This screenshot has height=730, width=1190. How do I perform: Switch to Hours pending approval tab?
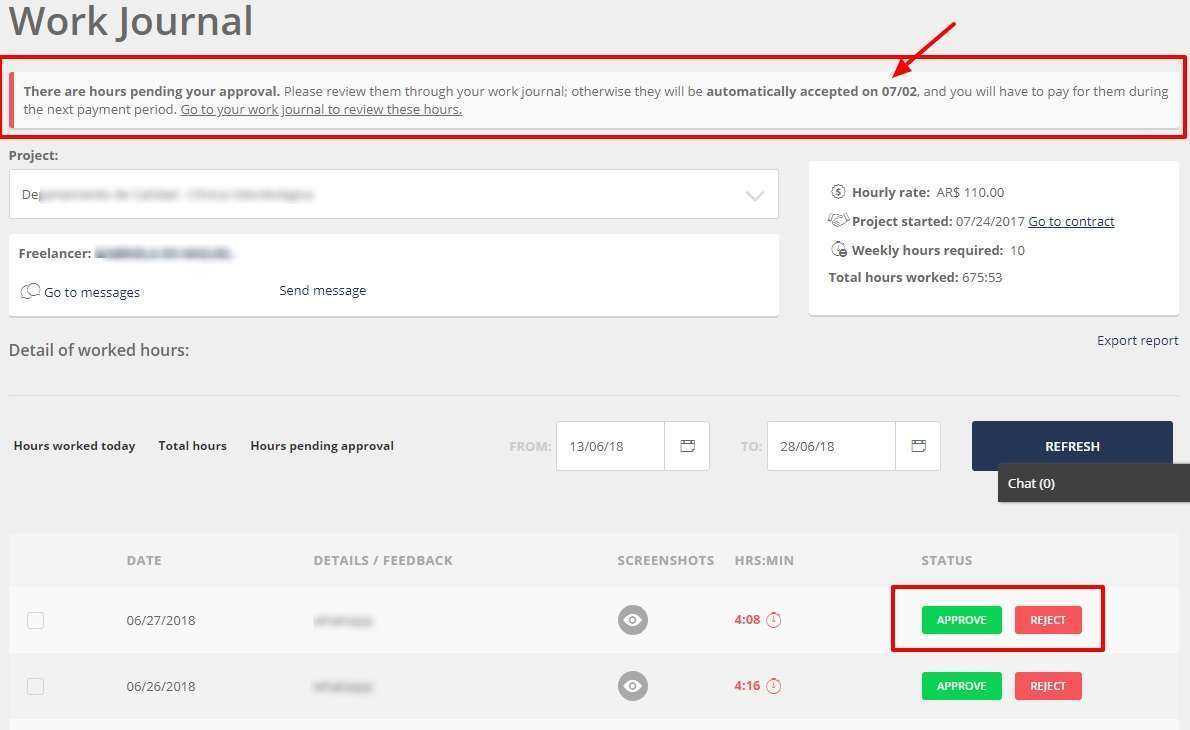pos(322,446)
